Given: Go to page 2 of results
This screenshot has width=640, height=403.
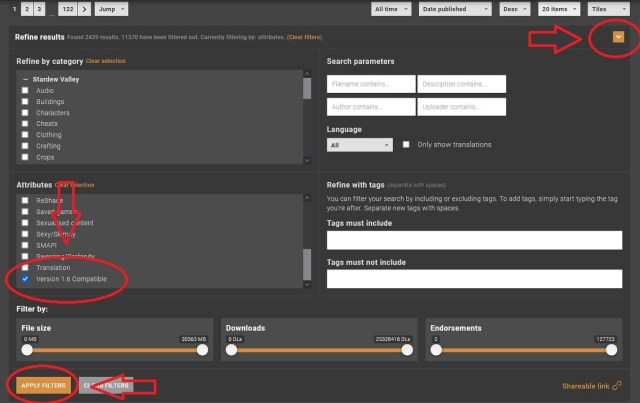Looking at the screenshot, I should click(25, 9).
